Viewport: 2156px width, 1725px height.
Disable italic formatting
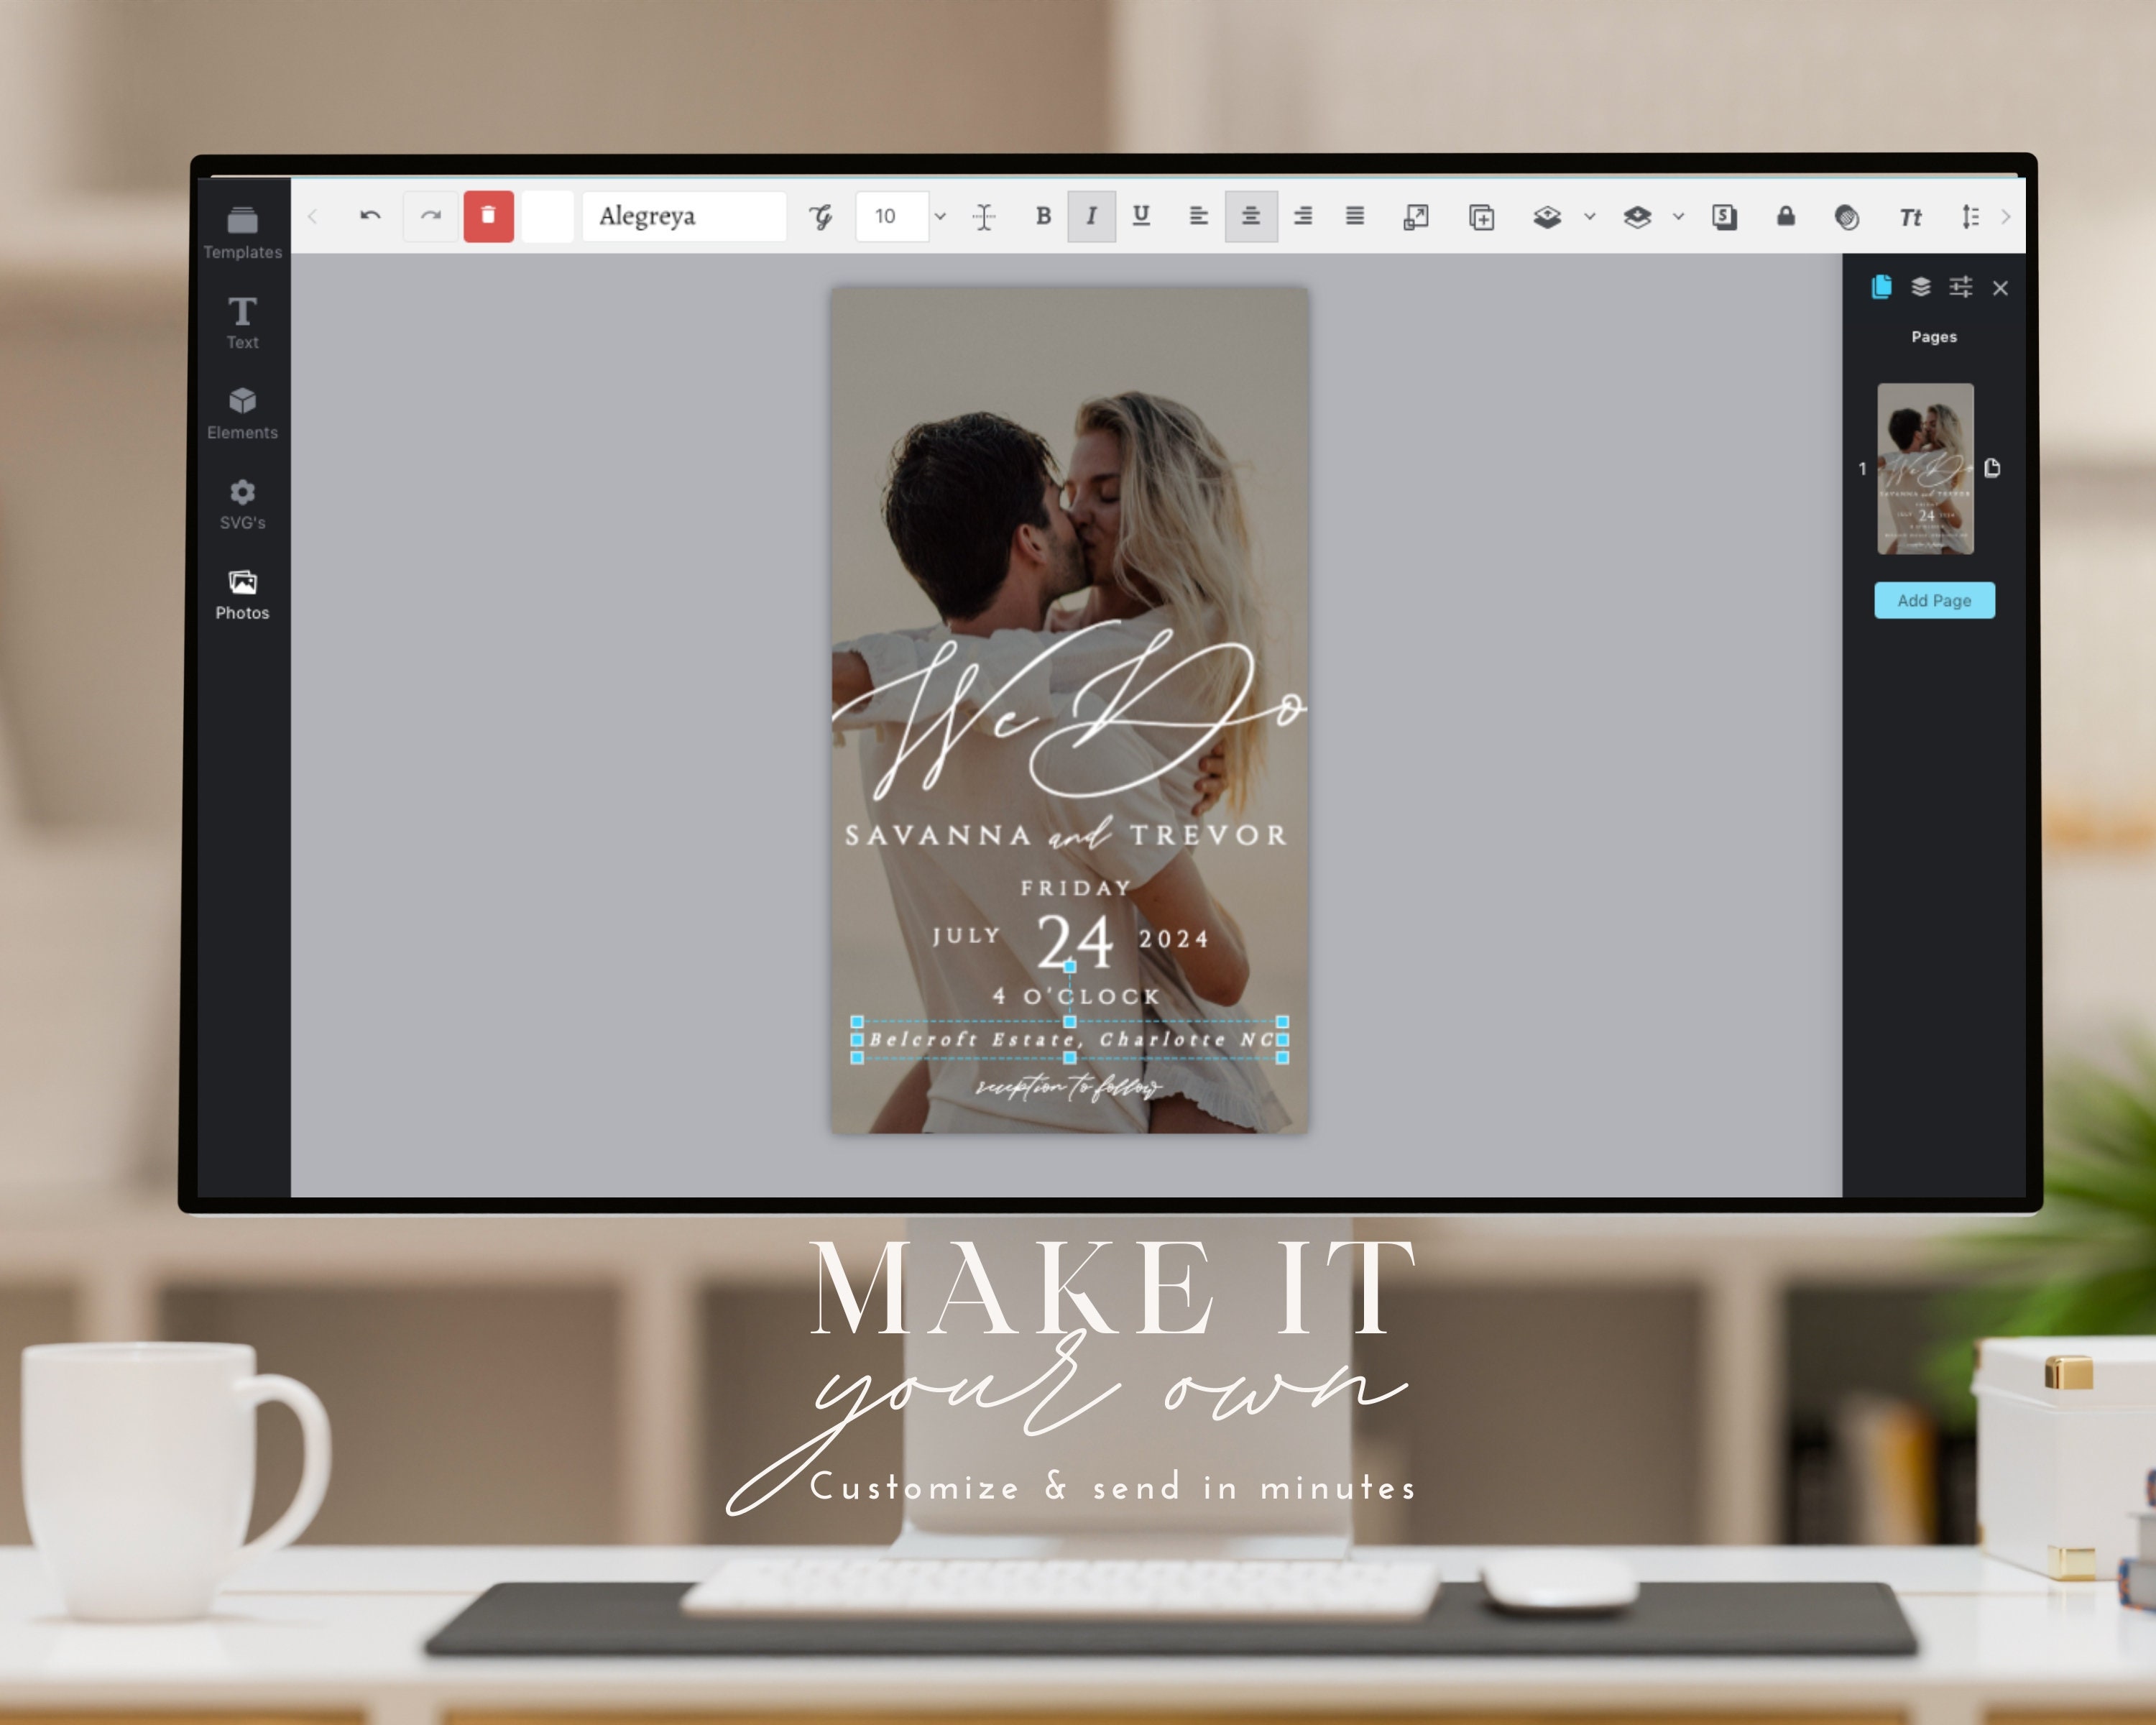(1091, 216)
